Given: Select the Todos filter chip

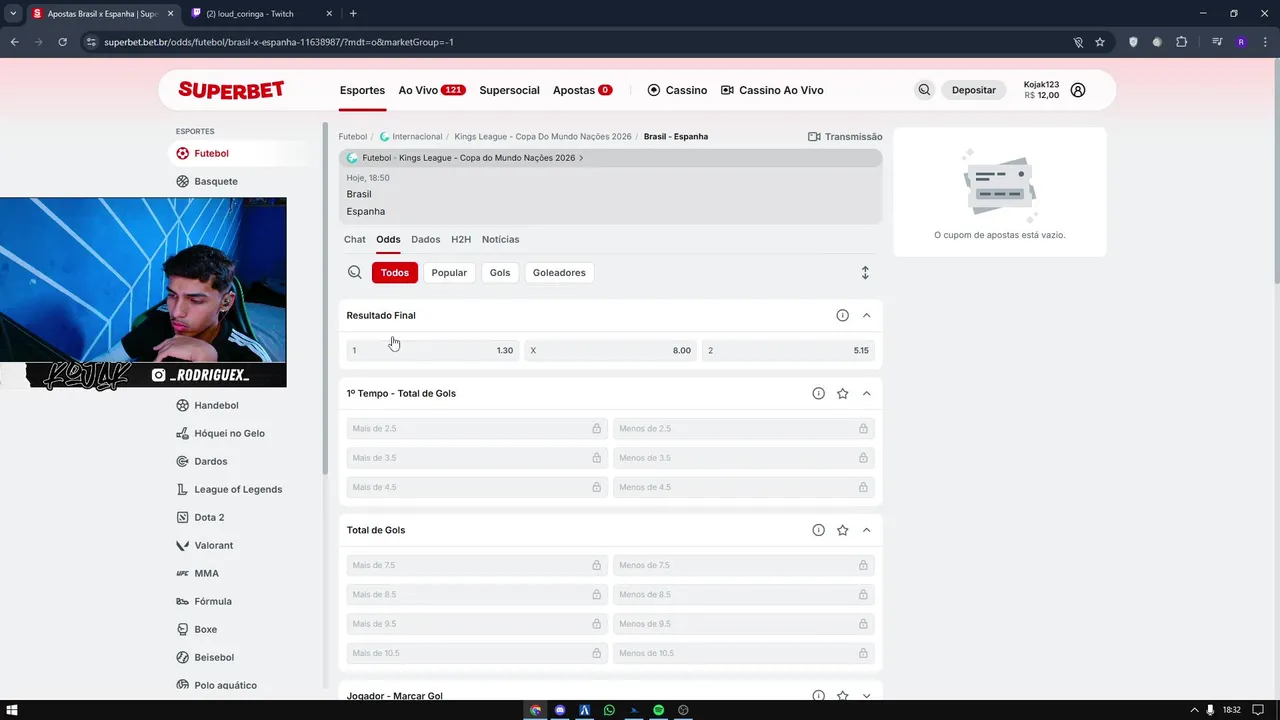Looking at the screenshot, I should coord(395,272).
